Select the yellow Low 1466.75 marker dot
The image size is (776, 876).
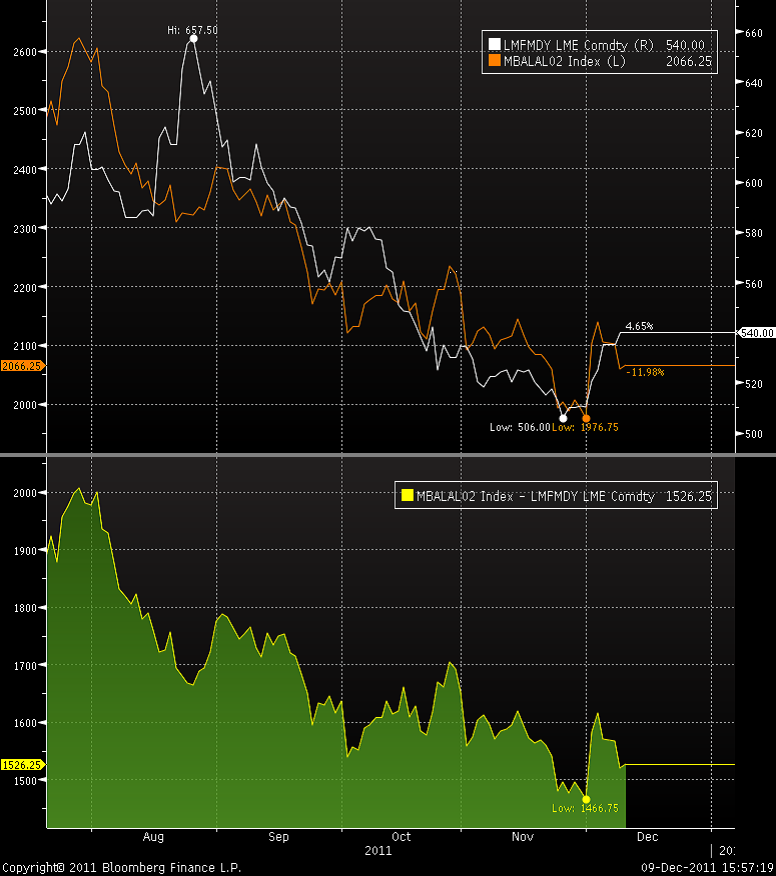586,799
